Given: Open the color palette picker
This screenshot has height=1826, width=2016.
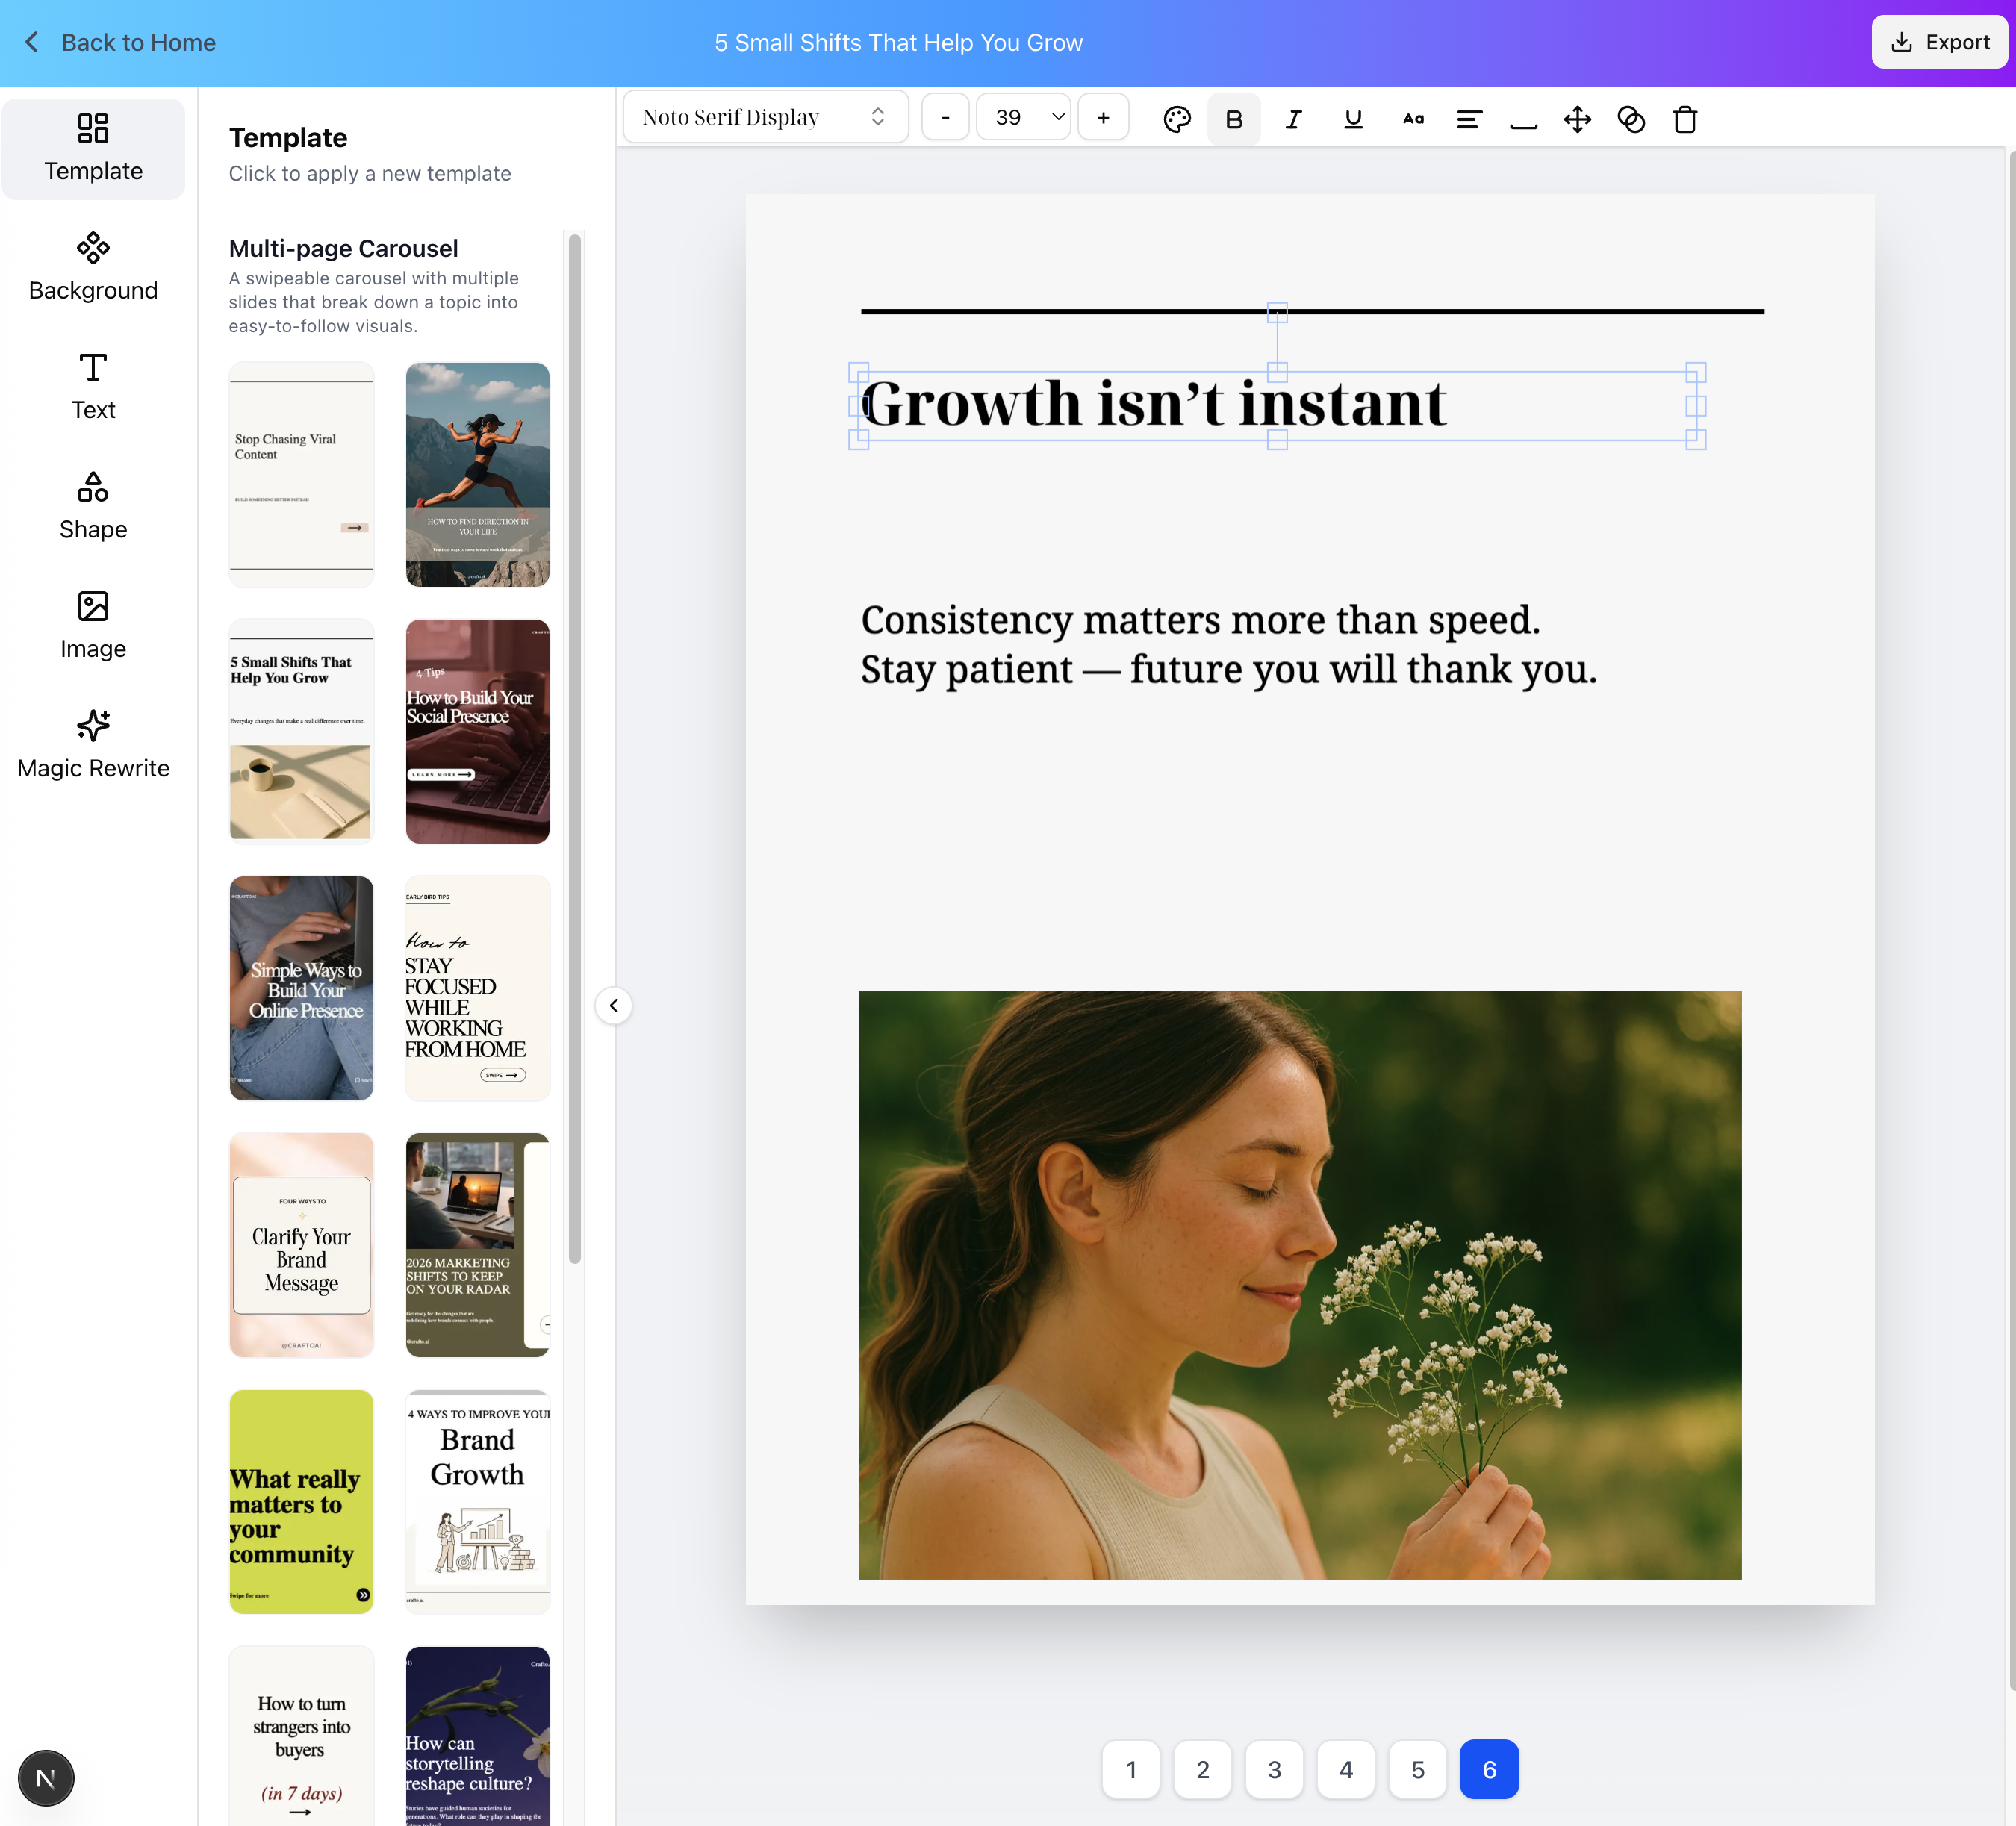Looking at the screenshot, I should (1176, 118).
